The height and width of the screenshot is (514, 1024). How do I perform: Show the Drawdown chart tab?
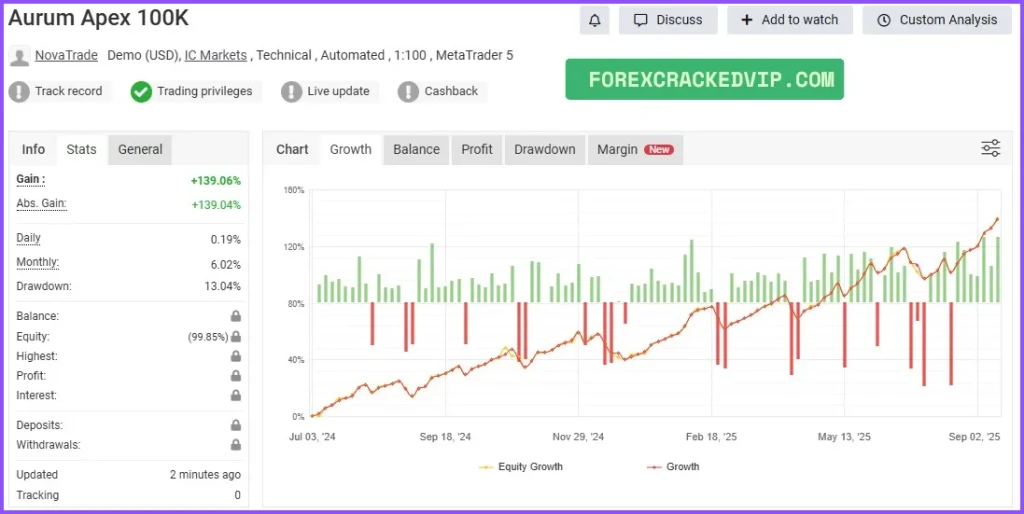click(544, 149)
